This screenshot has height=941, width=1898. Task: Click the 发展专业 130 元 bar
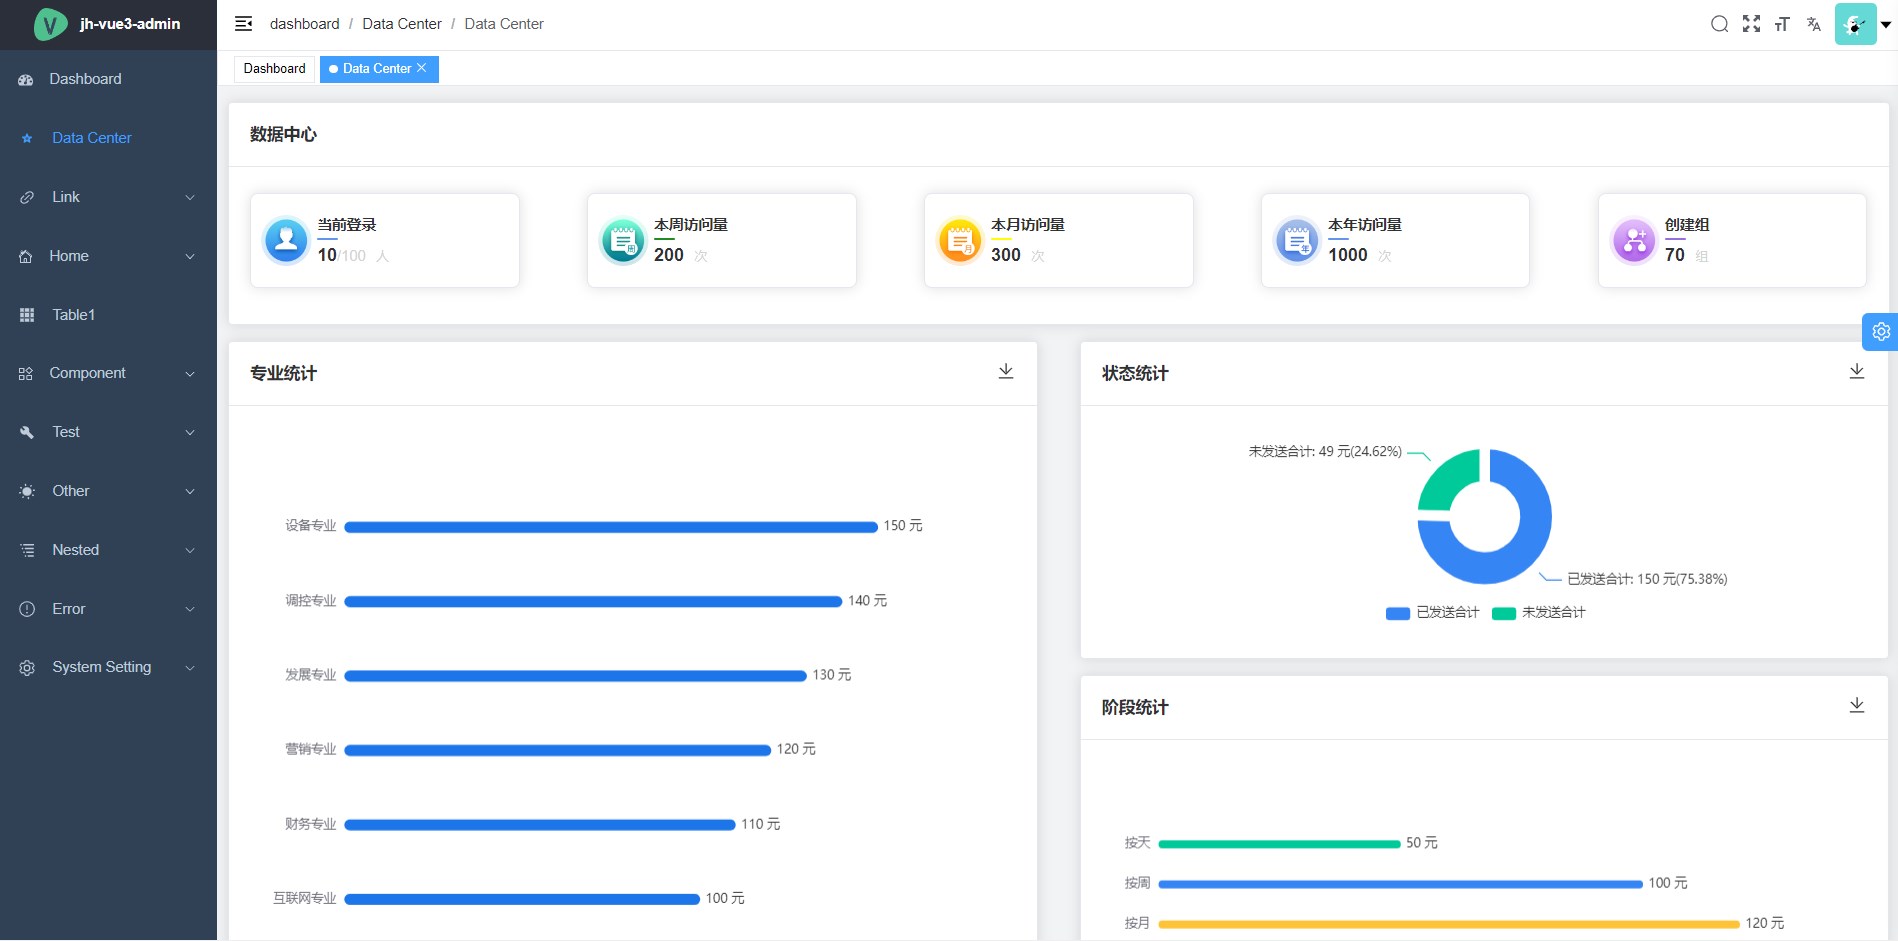[575, 675]
